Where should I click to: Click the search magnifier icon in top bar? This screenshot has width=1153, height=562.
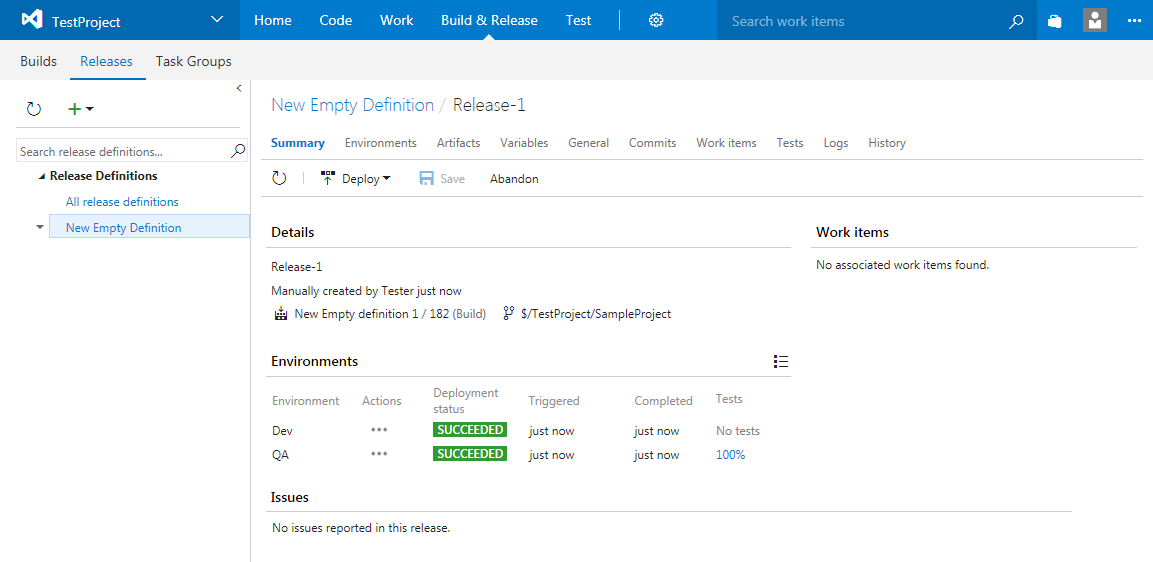click(x=1016, y=21)
